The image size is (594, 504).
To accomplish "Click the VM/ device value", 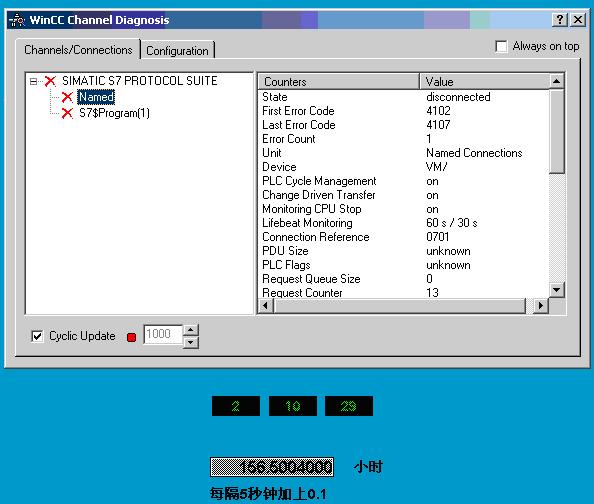I will (436, 167).
